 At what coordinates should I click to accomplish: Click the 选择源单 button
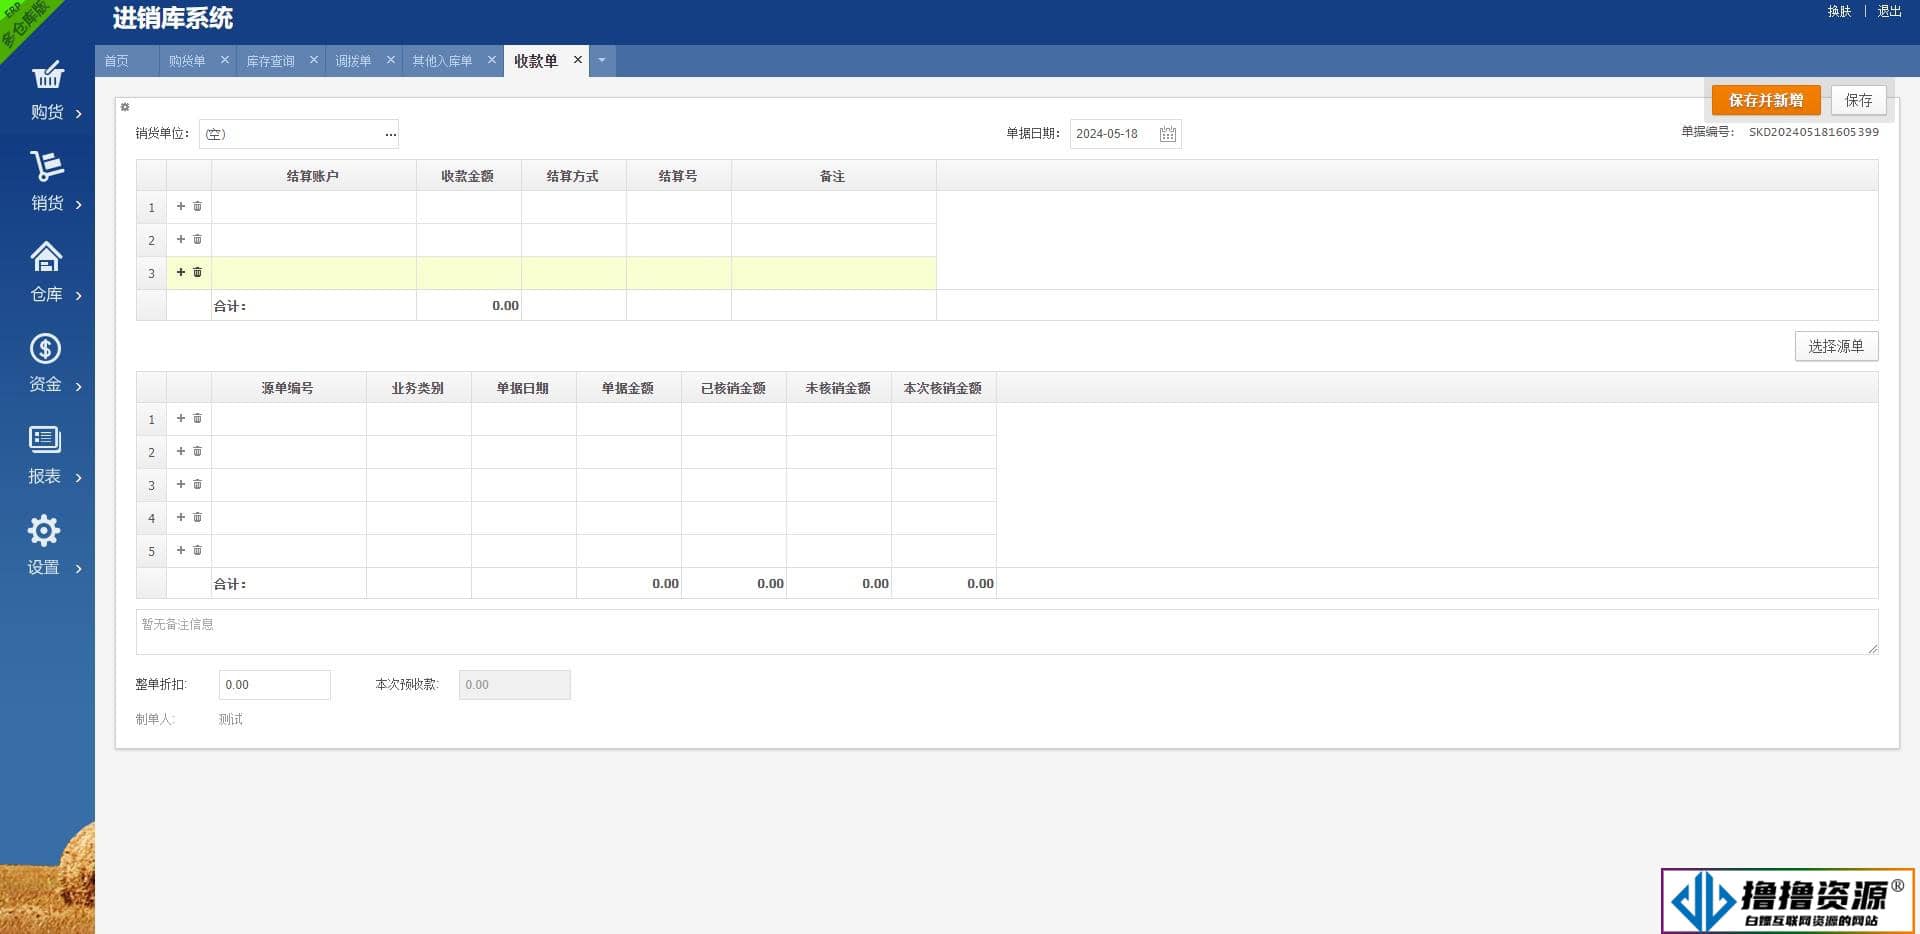[1836, 346]
